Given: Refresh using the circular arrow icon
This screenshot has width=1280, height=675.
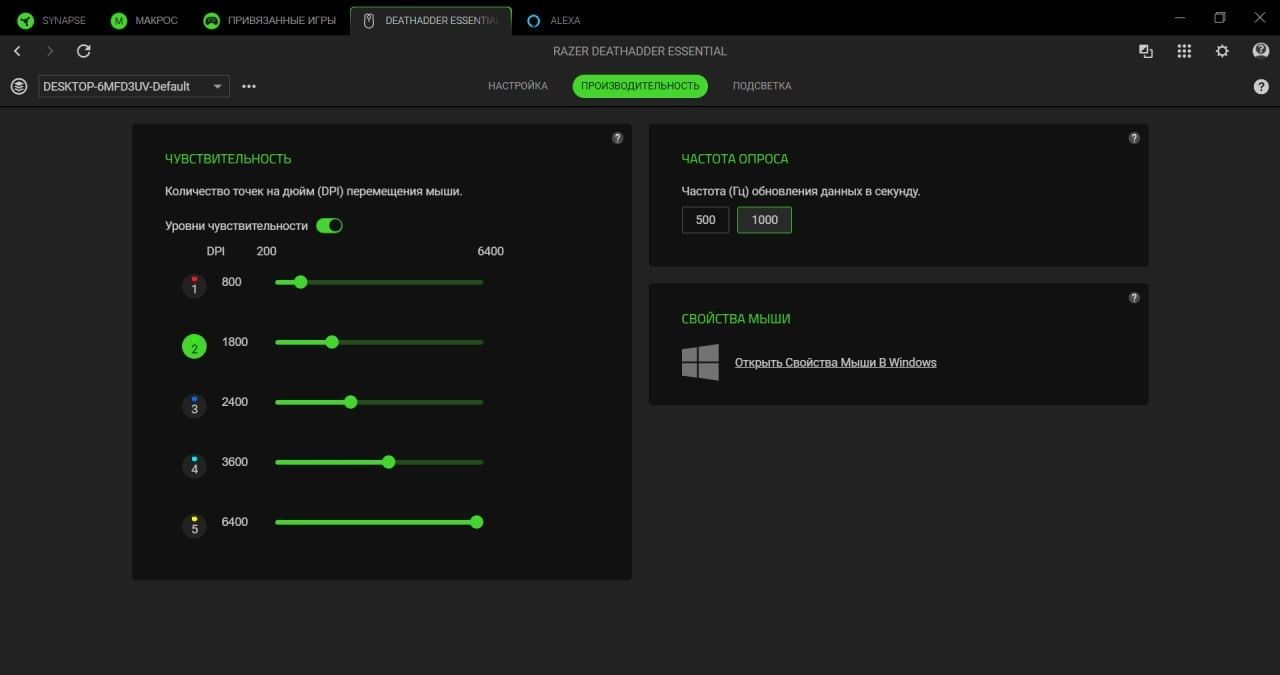Looking at the screenshot, I should click(84, 51).
